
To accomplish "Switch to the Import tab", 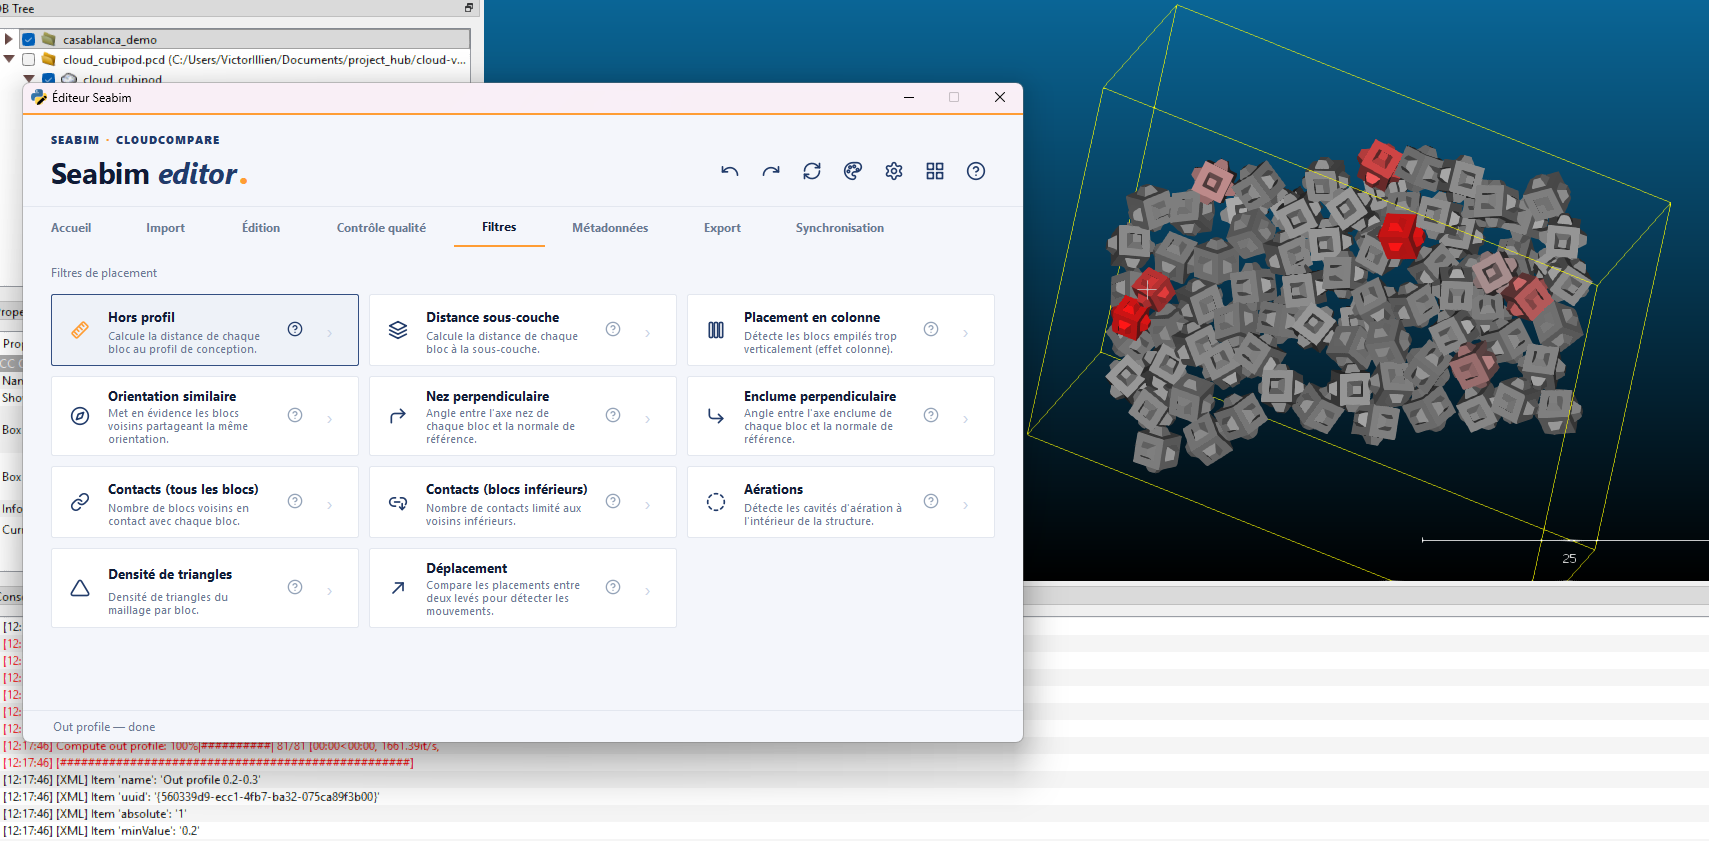I will pyautogui.click(x=165, y=228).
